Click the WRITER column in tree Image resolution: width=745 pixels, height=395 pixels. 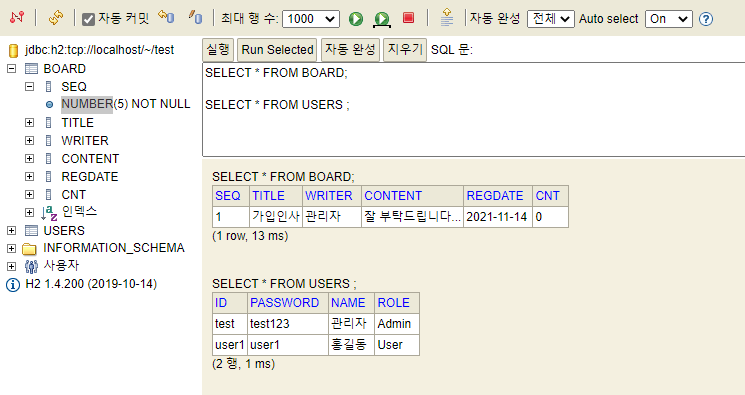85,141
